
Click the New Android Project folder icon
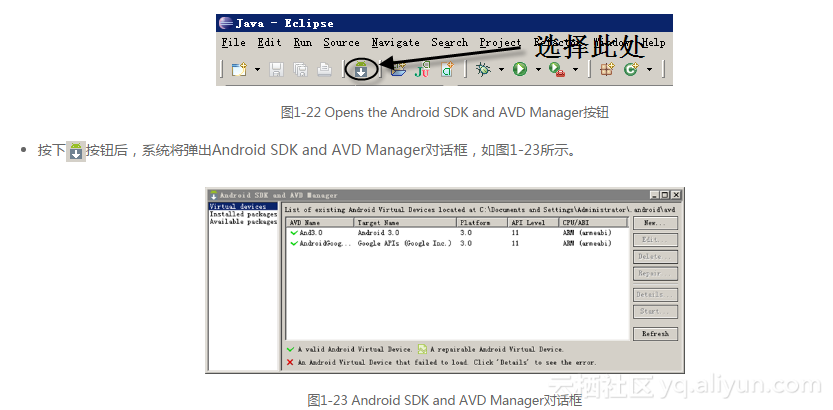[398, 69]
